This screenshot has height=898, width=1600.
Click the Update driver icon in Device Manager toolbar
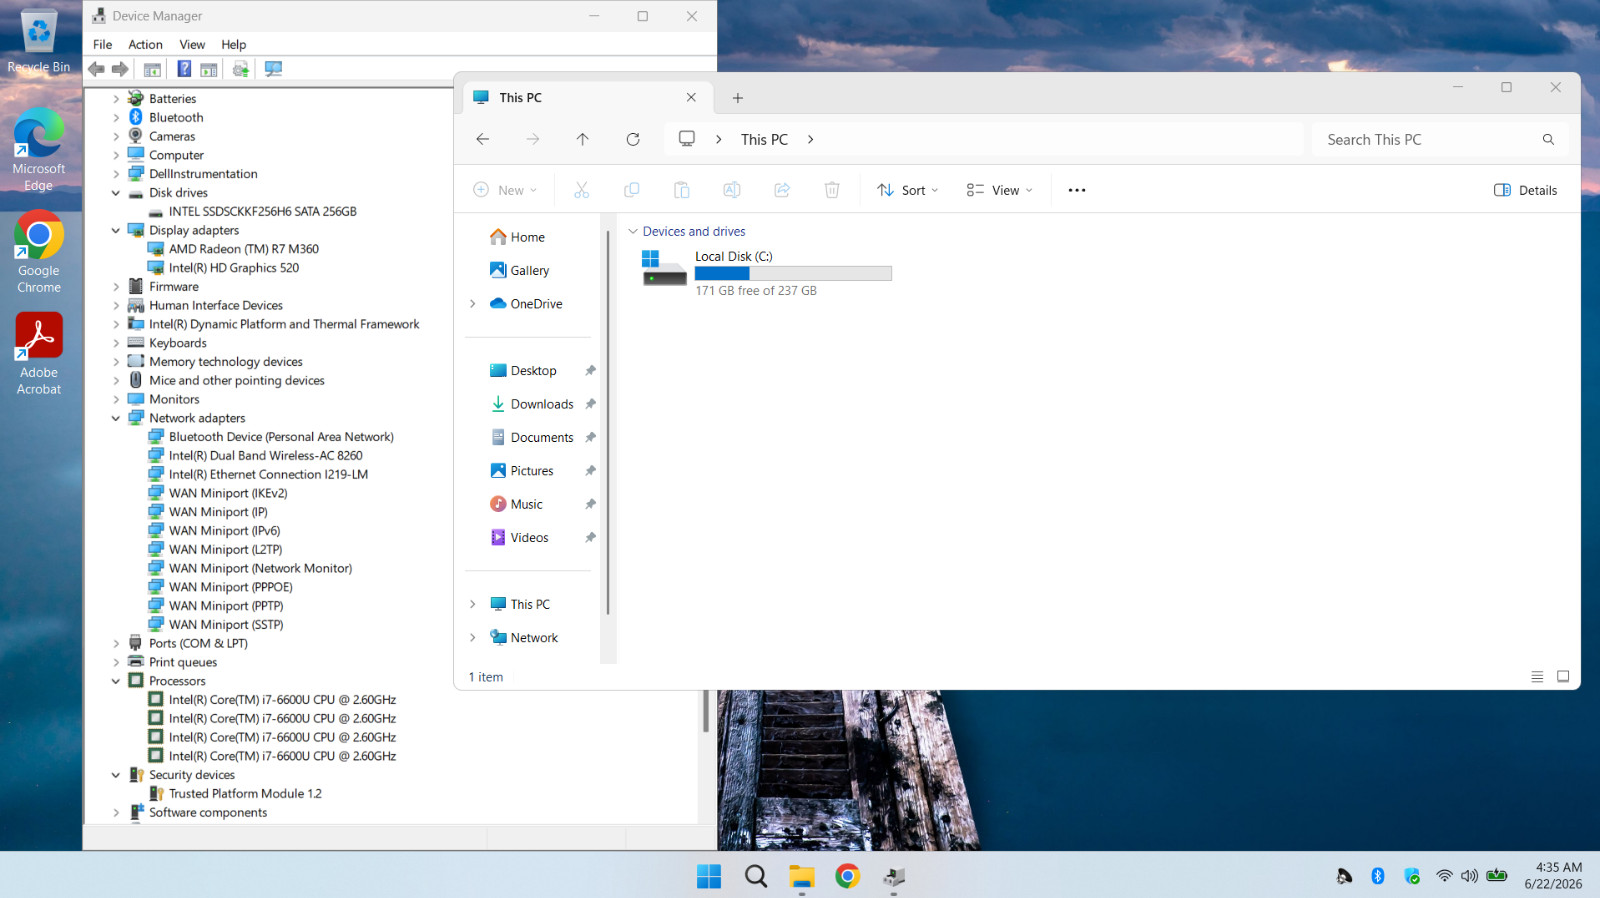[x=241, y=69]
